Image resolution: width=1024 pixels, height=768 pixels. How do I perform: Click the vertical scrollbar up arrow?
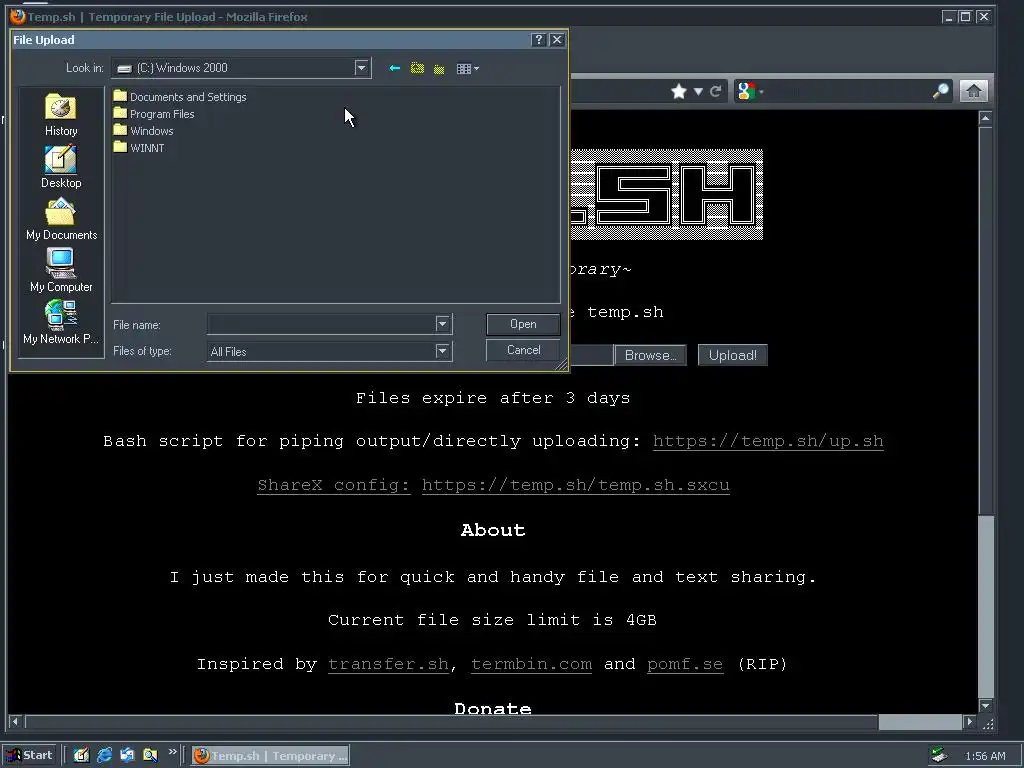[986, 118]
